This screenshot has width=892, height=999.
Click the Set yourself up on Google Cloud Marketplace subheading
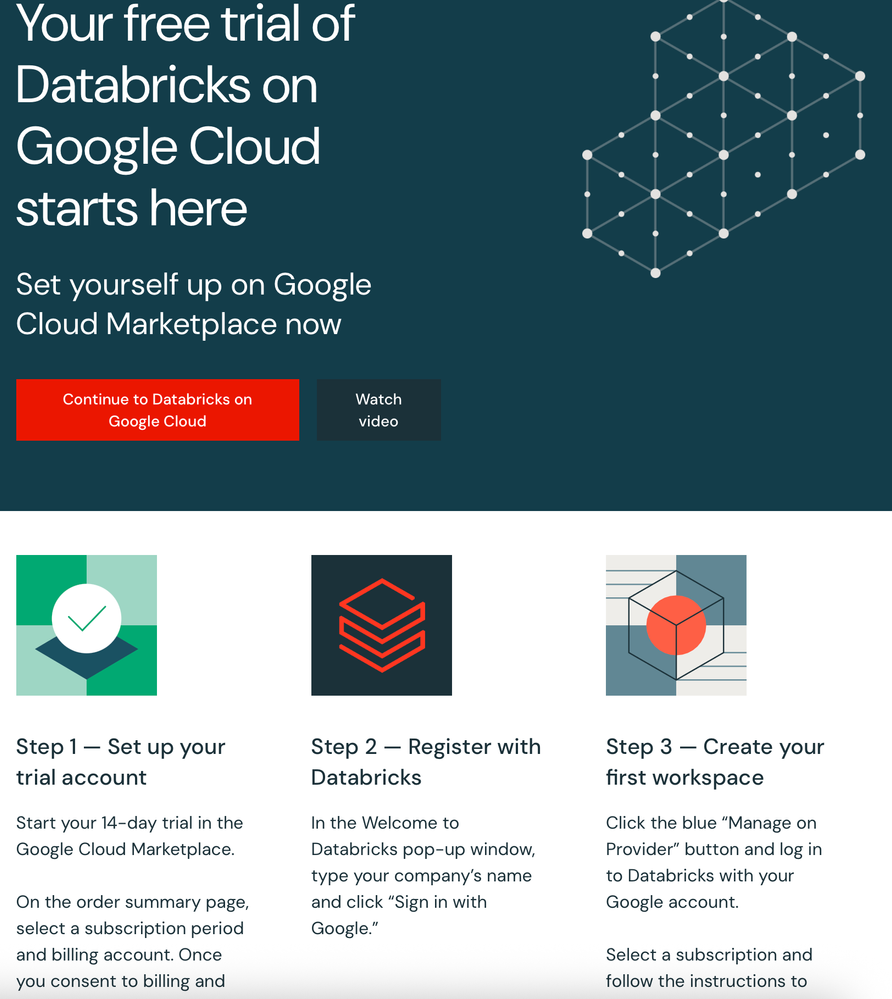194,304
